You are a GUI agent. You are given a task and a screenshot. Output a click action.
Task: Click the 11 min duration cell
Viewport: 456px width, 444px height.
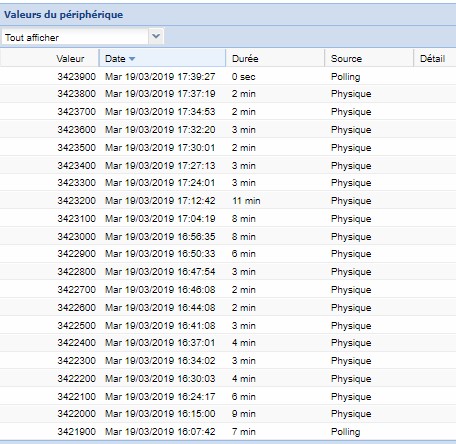[246, 201]
